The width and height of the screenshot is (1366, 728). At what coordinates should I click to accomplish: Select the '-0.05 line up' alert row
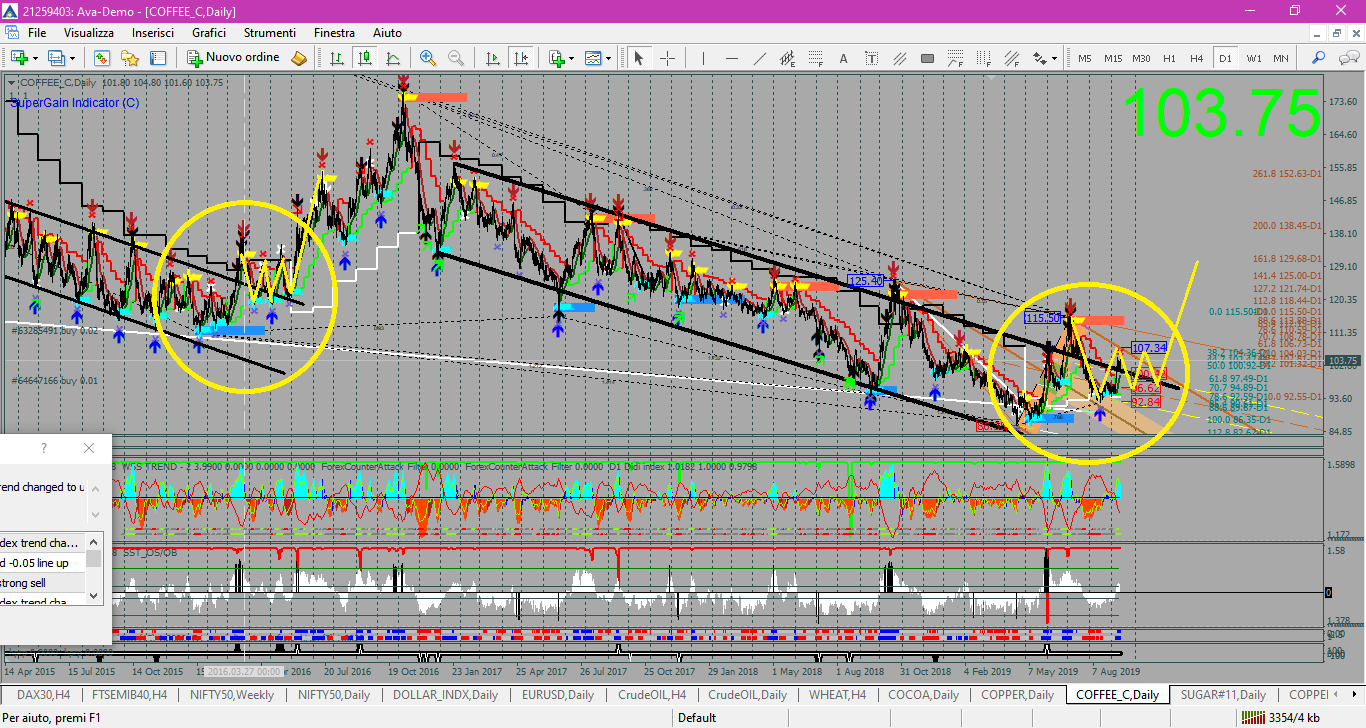(42, 563)
